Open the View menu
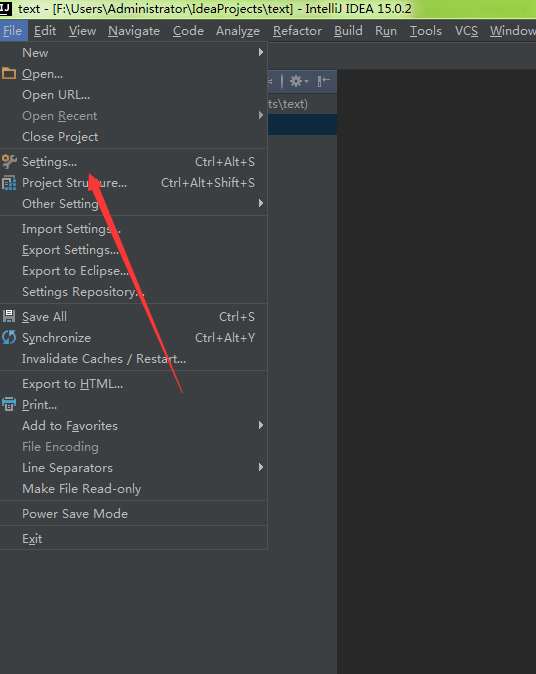This screenshot has width=536, height=674. pos(83,31)
